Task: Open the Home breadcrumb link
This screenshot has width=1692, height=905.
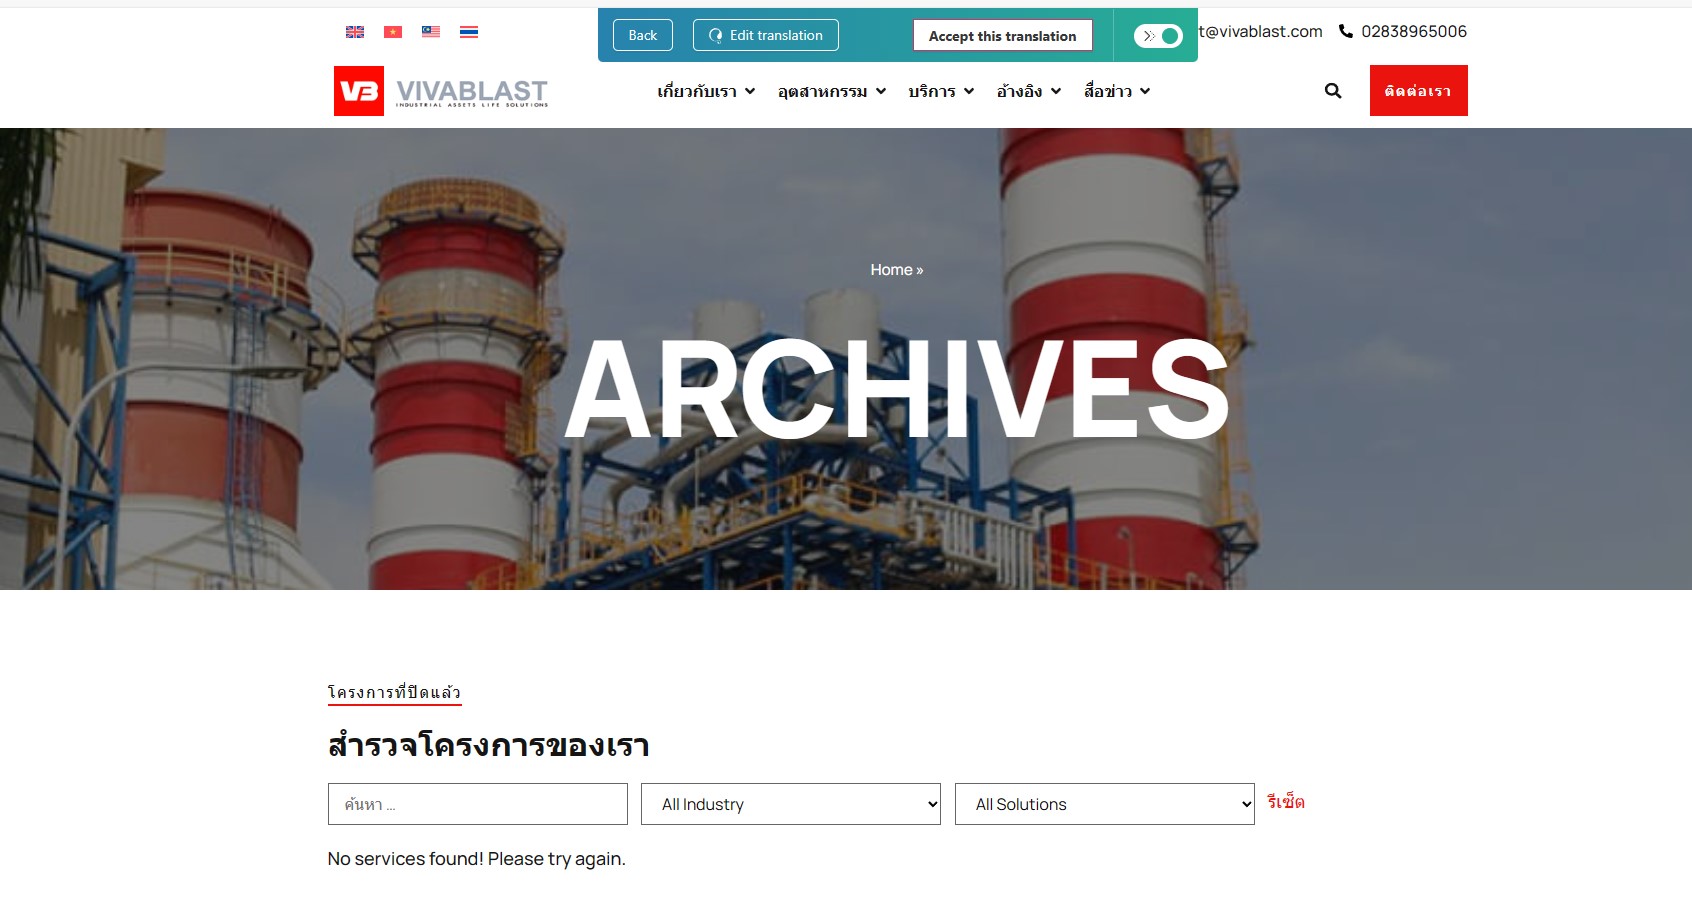Action: click(x=891, y=270)
